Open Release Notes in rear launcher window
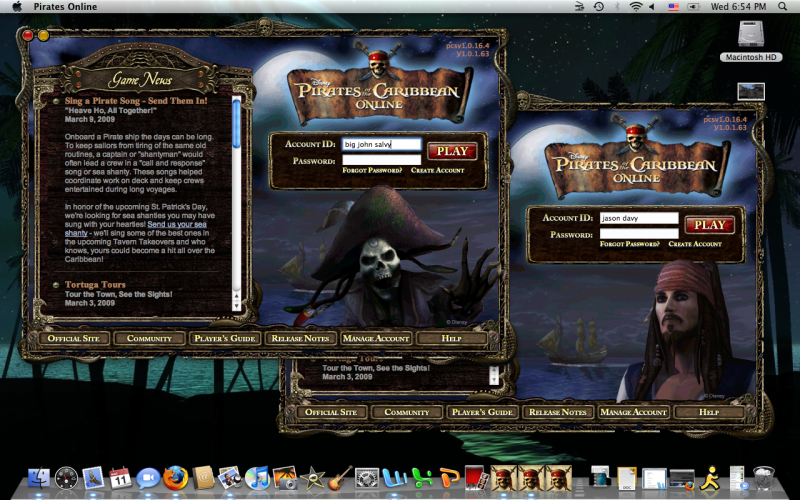 pos(558,412)
